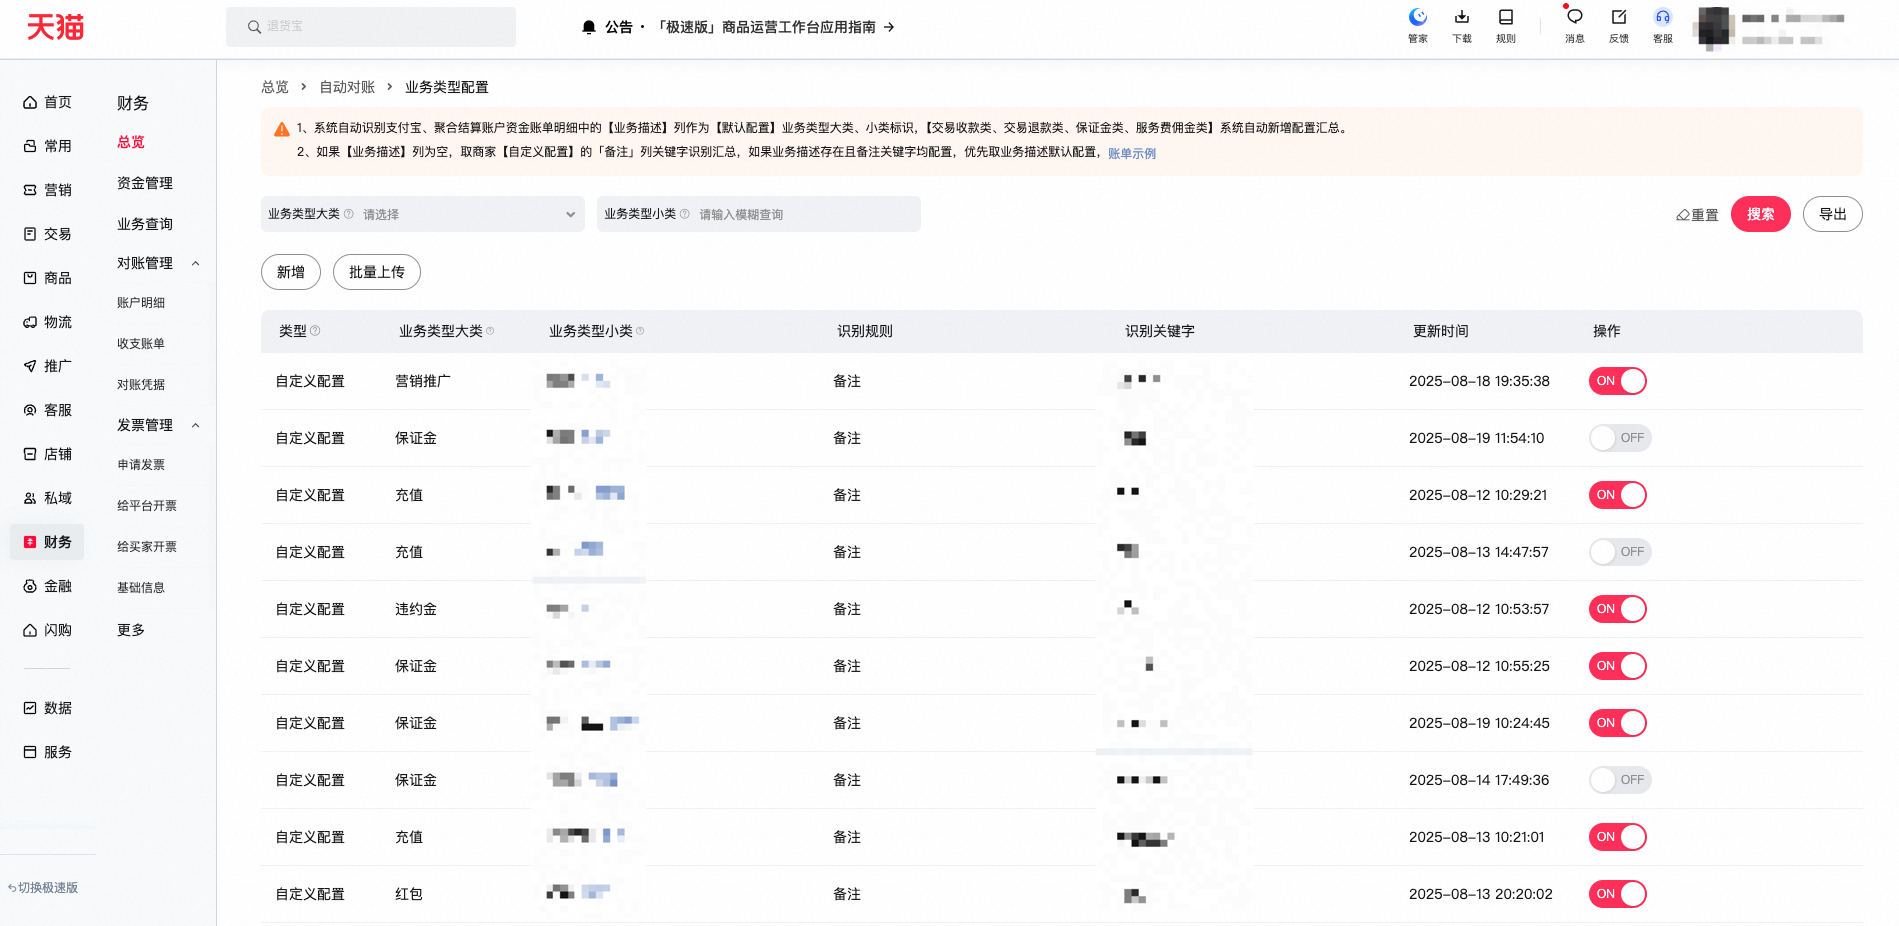This screenshot has width=1899, height=926.
Task: Open 业务查询 in the finance menu
Action: [145, 224]
